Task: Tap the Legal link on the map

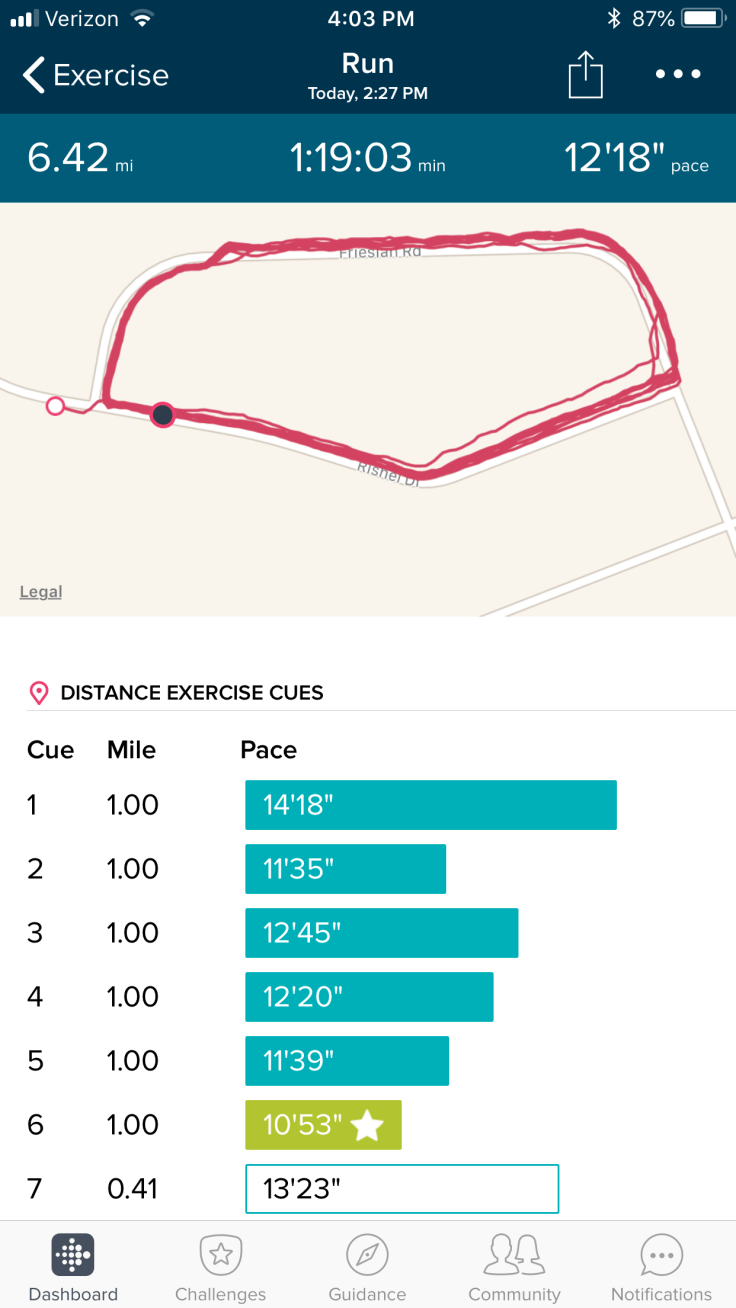Action: pyautogui.click(x=41, y=592)
